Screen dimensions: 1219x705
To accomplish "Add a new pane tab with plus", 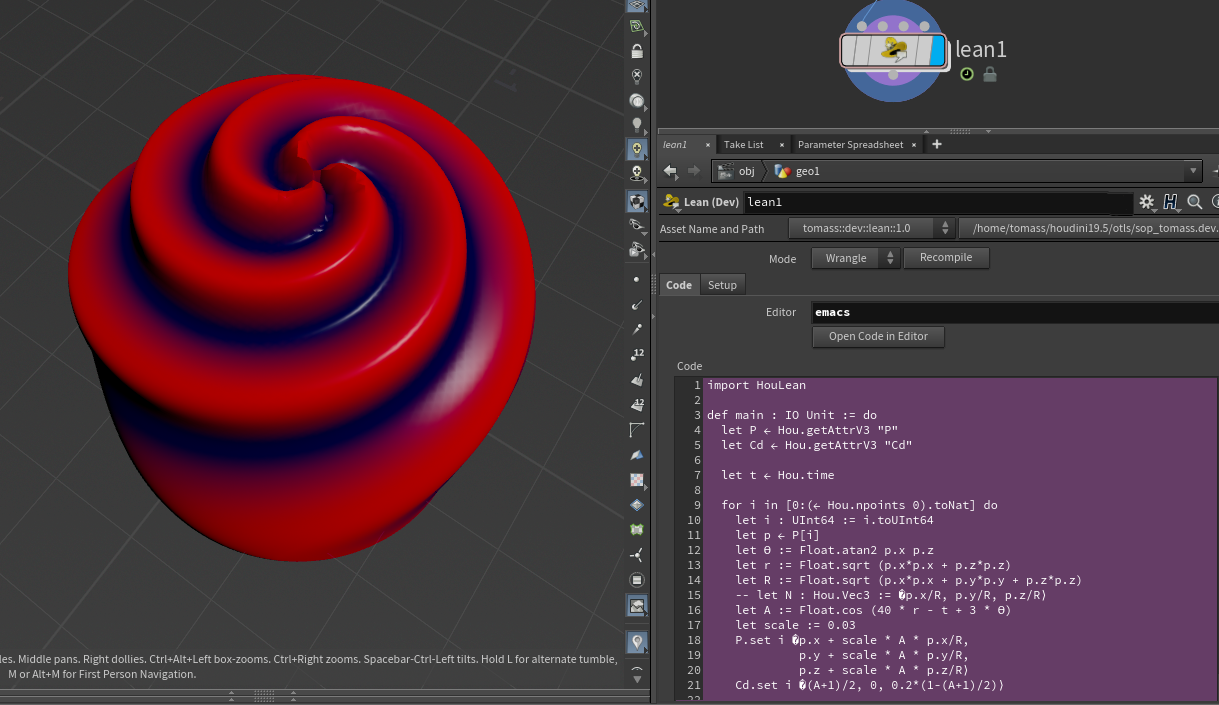I will pyautogui.click(x=937, y=145).
